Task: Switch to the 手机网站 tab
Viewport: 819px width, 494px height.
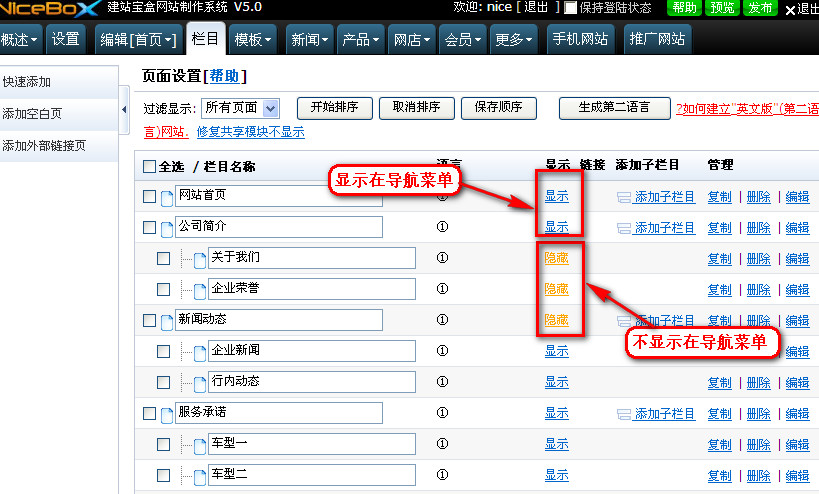Action: (581, 40)
